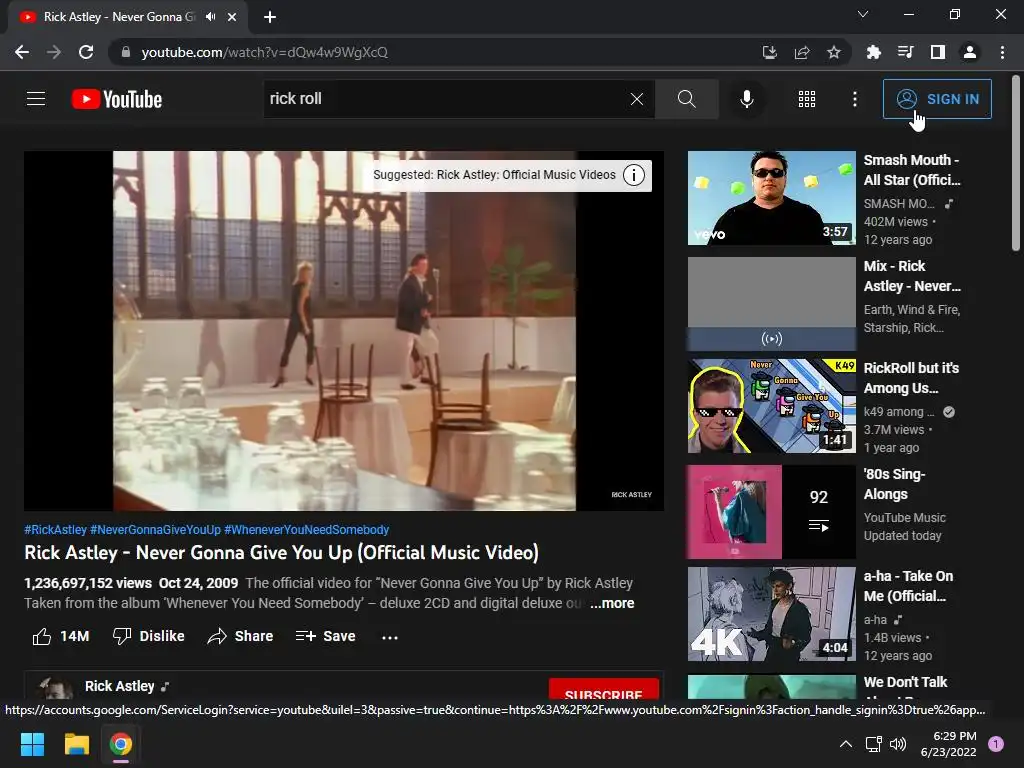Save the video to a playlist
This screenshot has height=768, width=1024.
pos(325,636)
